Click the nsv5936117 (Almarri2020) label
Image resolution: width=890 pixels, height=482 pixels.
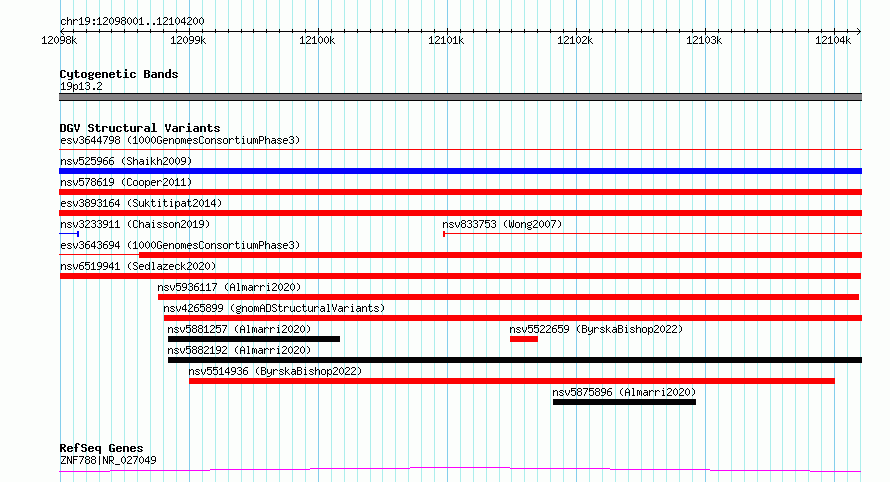229,287
